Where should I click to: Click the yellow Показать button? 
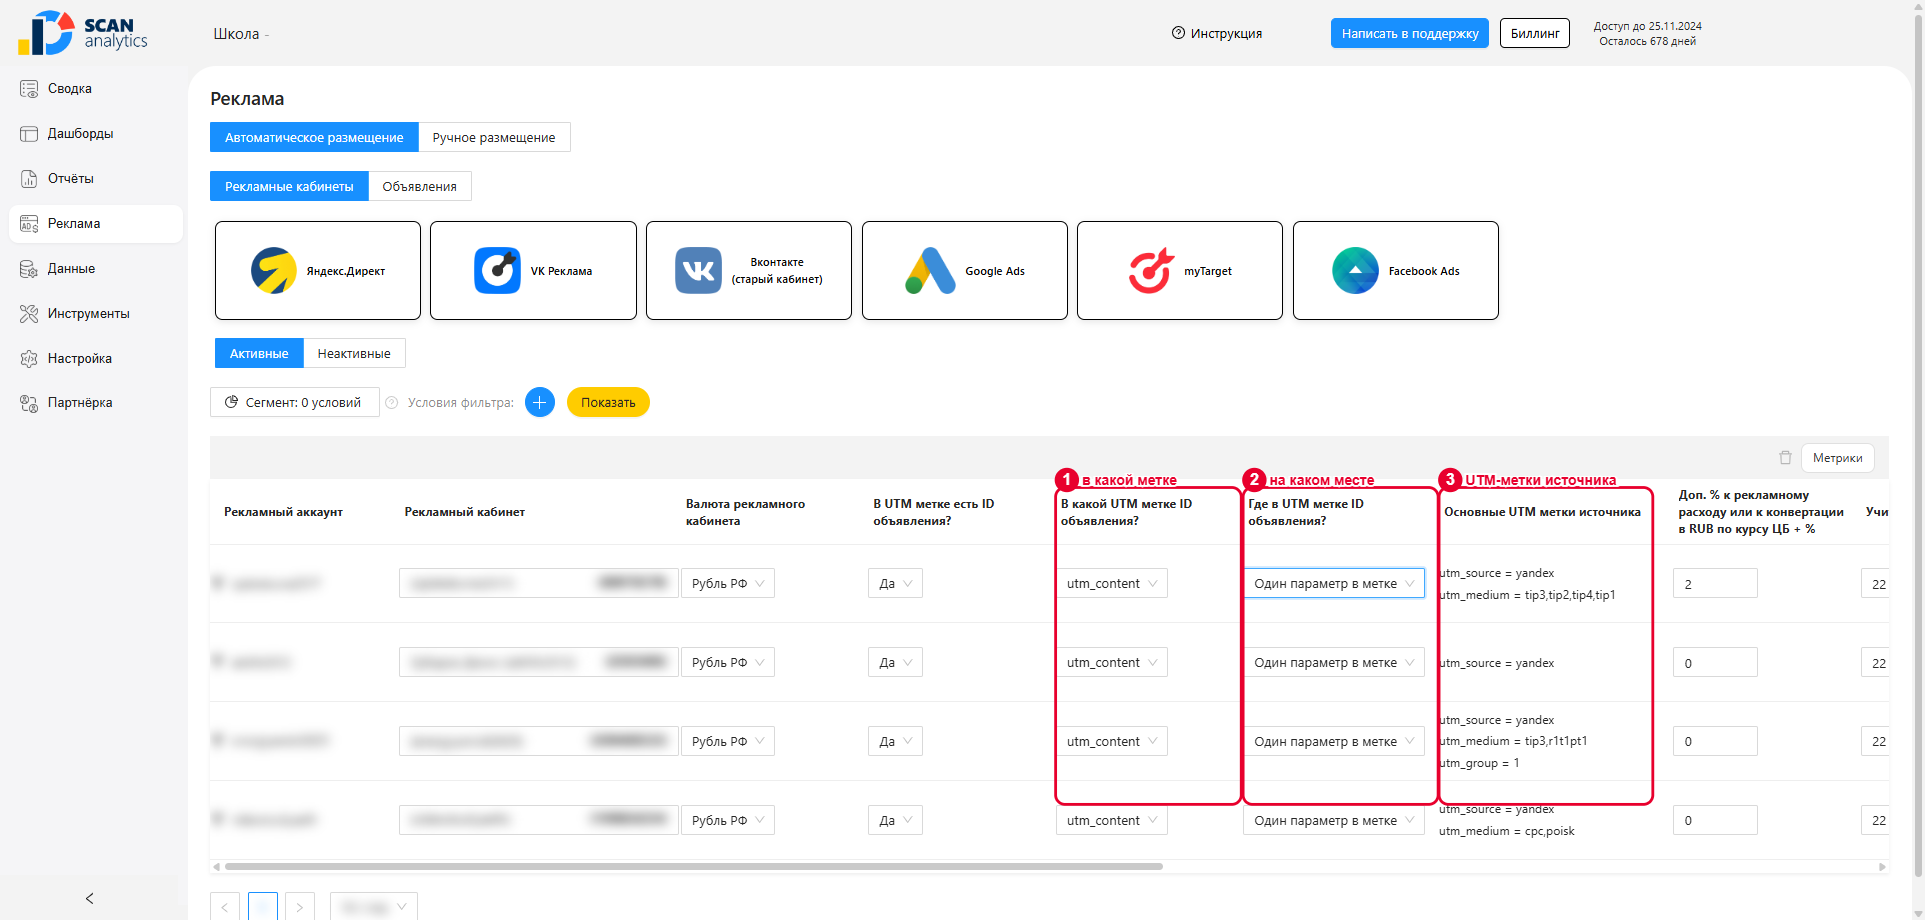click(608, 402)
